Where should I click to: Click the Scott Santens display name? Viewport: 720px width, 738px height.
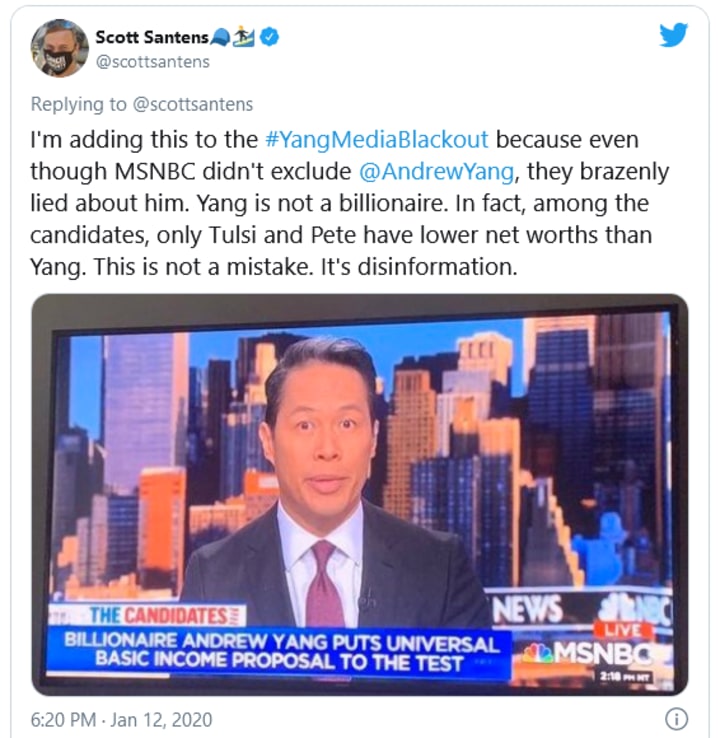152,37
